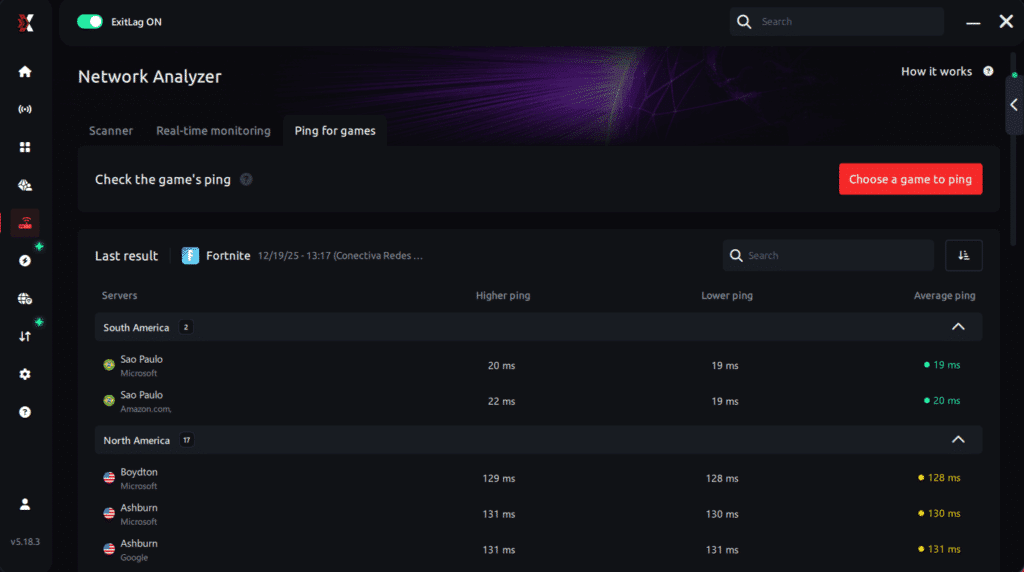Open the up-down arrows traffic sidebar icon
The width and height of the screenshot is (1024, 572).
coord(25,336)
